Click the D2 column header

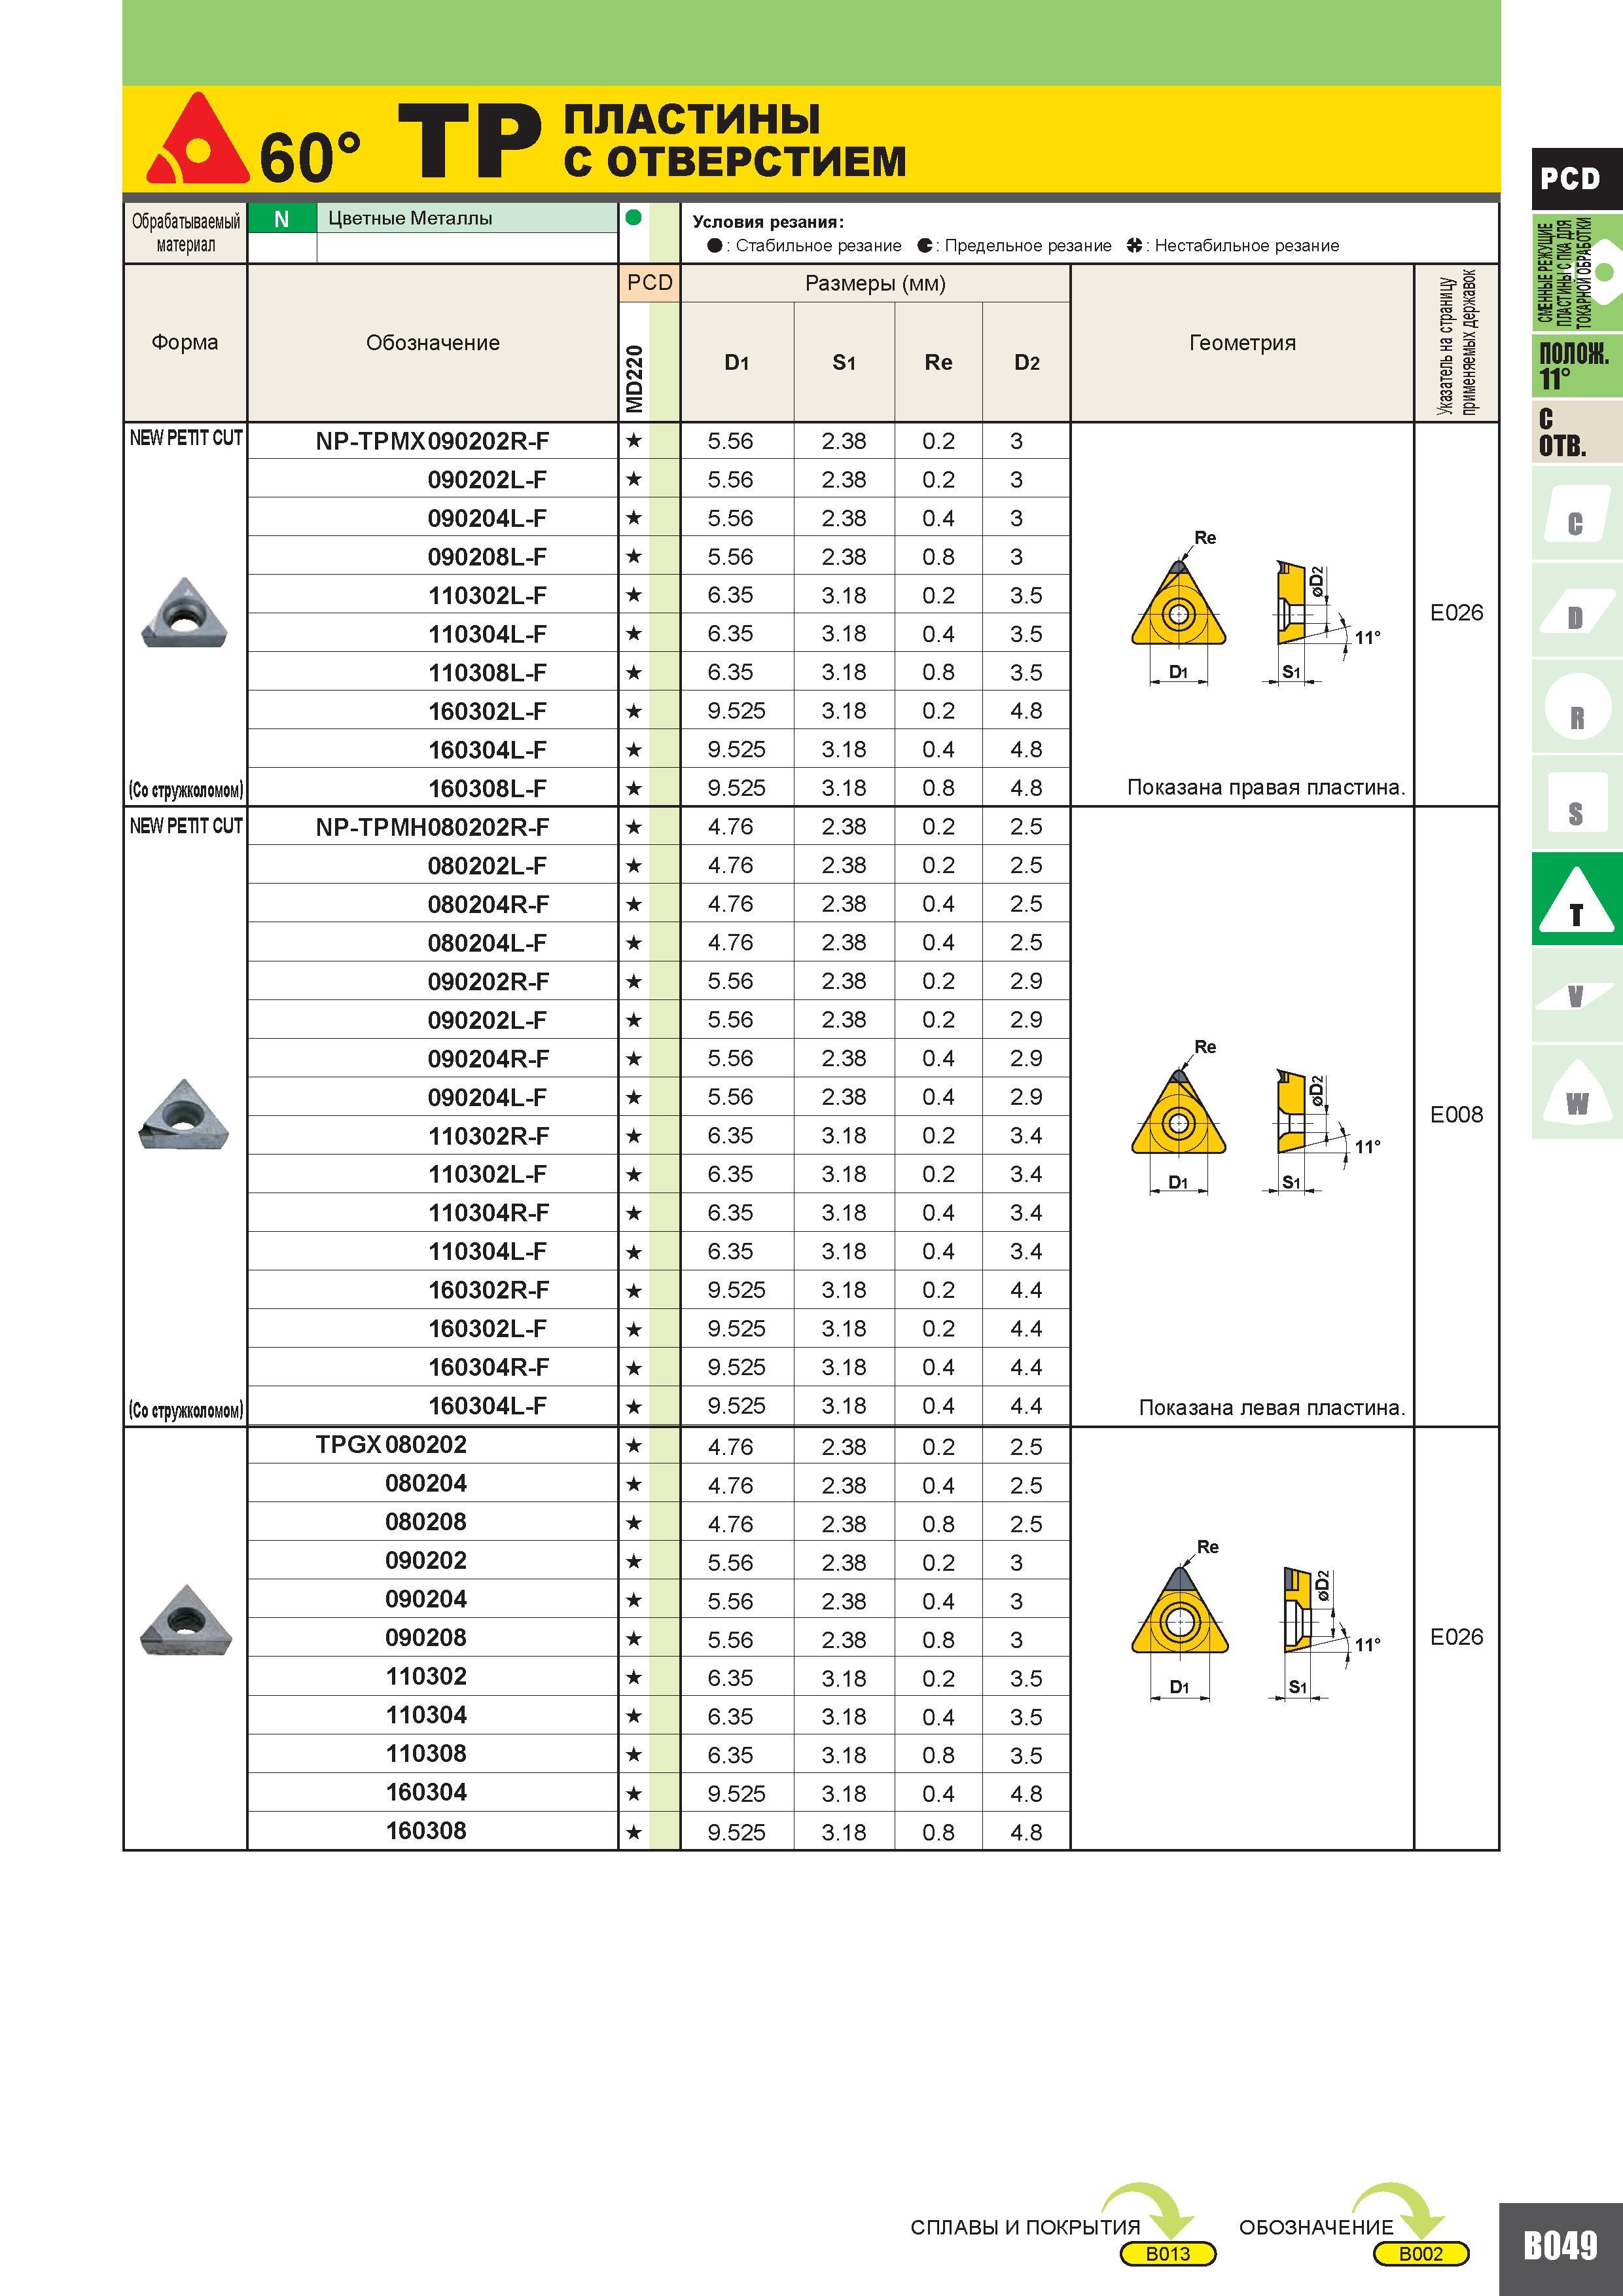point(1027,363)
